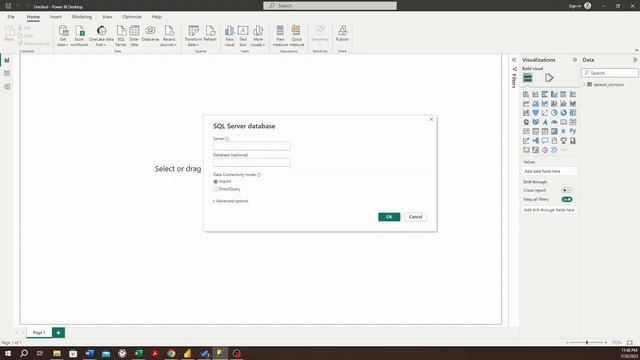Select the DirectQuery radio button
The image size is (640, 360).
pyautogui.click(x=216, y=189)
